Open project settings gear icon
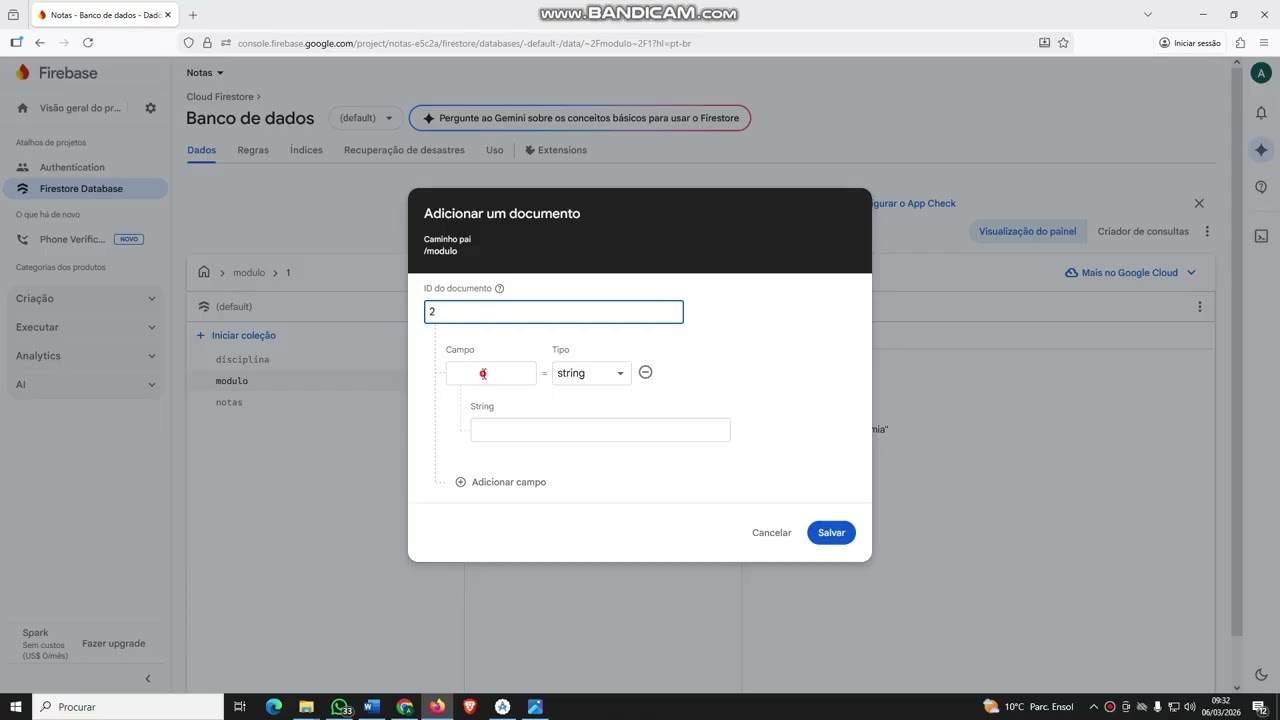1280x720 pixels. click(x=150, y=108)
